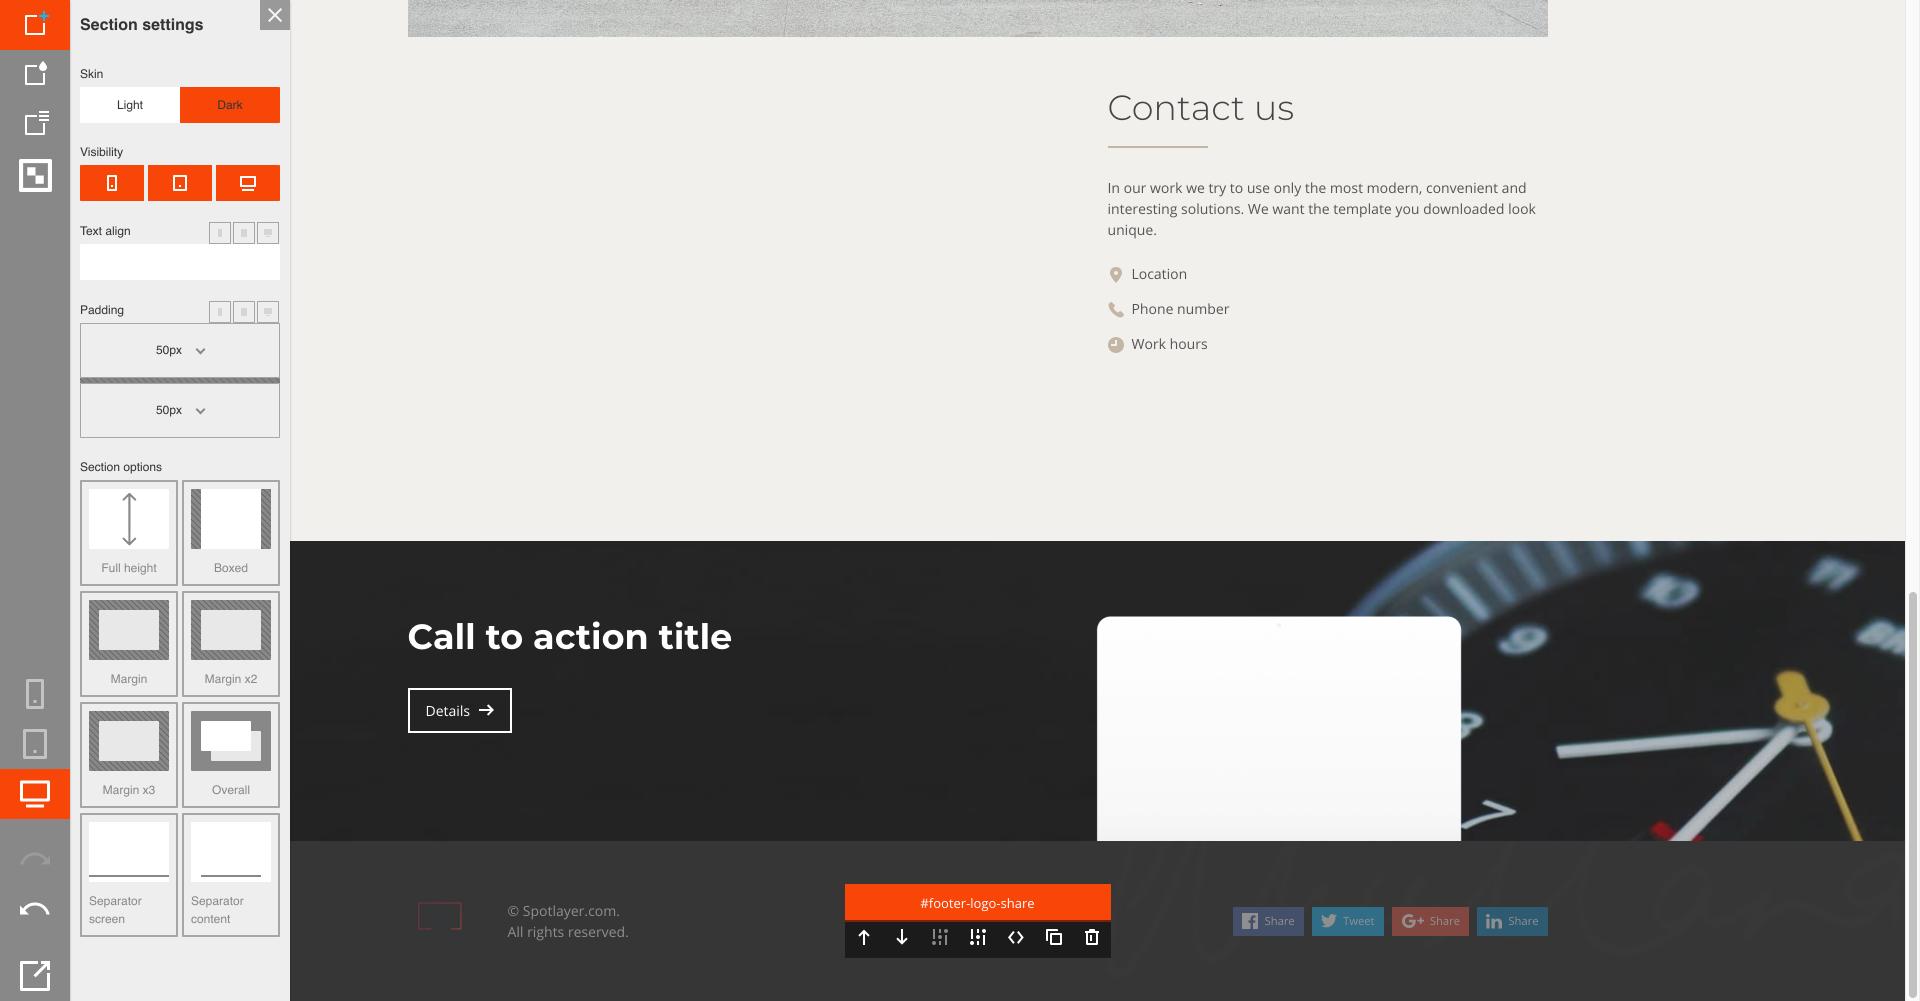Click the export page icon
The image size is (1920, 1001).
point(35,975)
